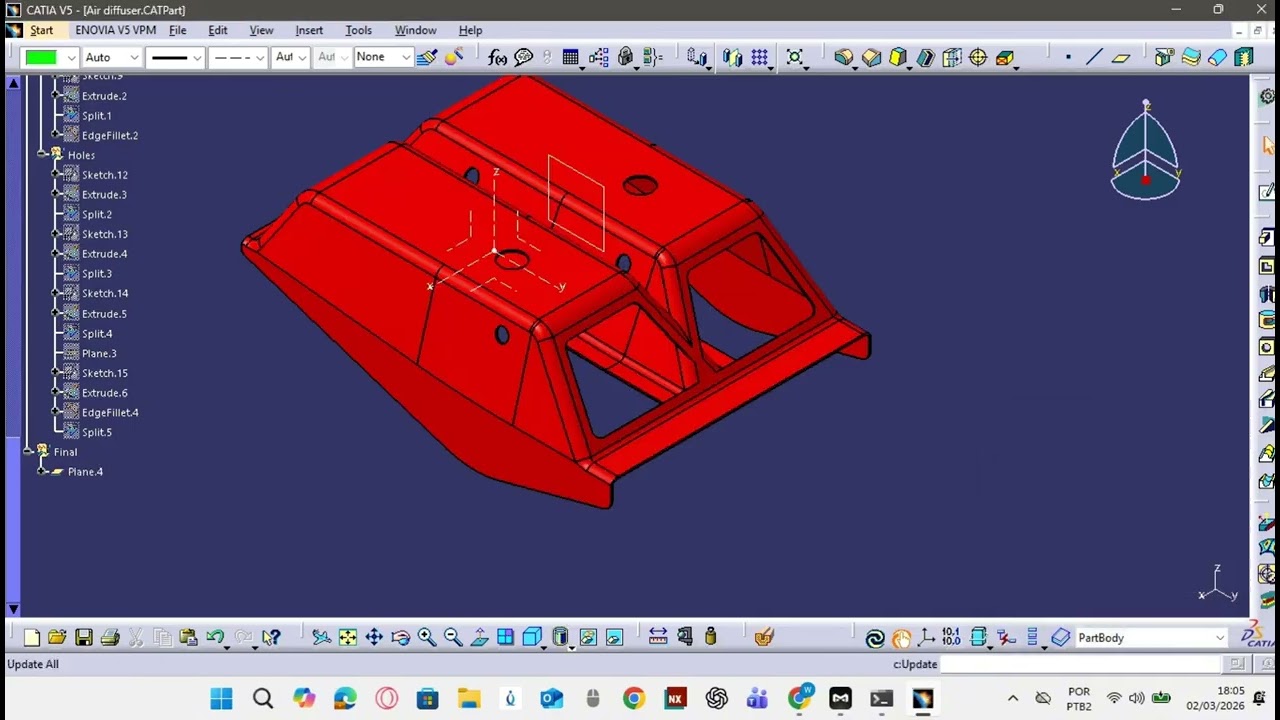
Task: Click the Fit All In icon
Action: point(347,637)
